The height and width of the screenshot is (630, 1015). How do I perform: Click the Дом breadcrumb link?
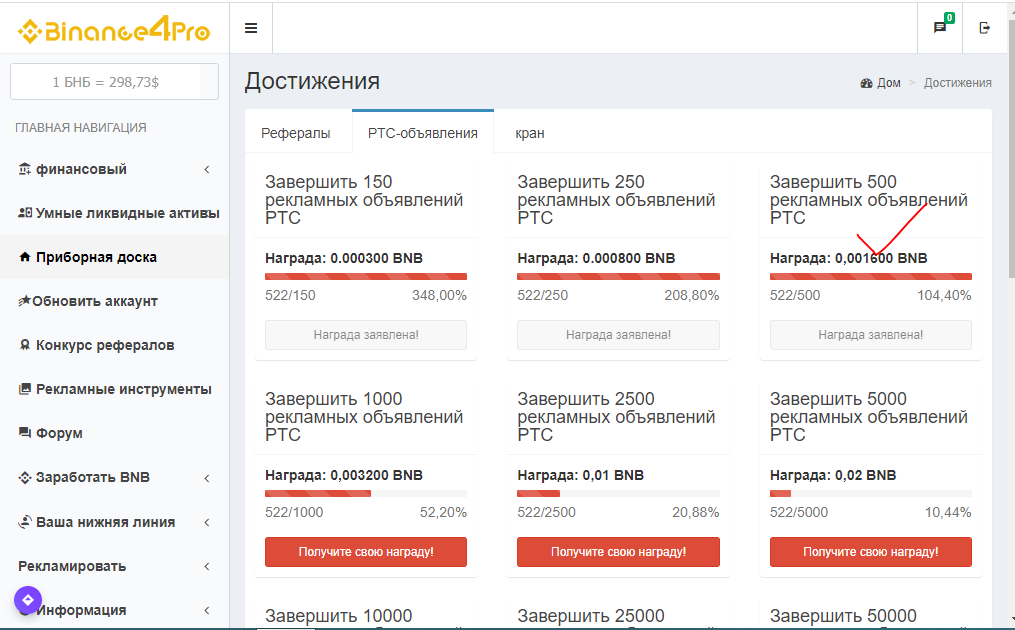coord(888,83)
